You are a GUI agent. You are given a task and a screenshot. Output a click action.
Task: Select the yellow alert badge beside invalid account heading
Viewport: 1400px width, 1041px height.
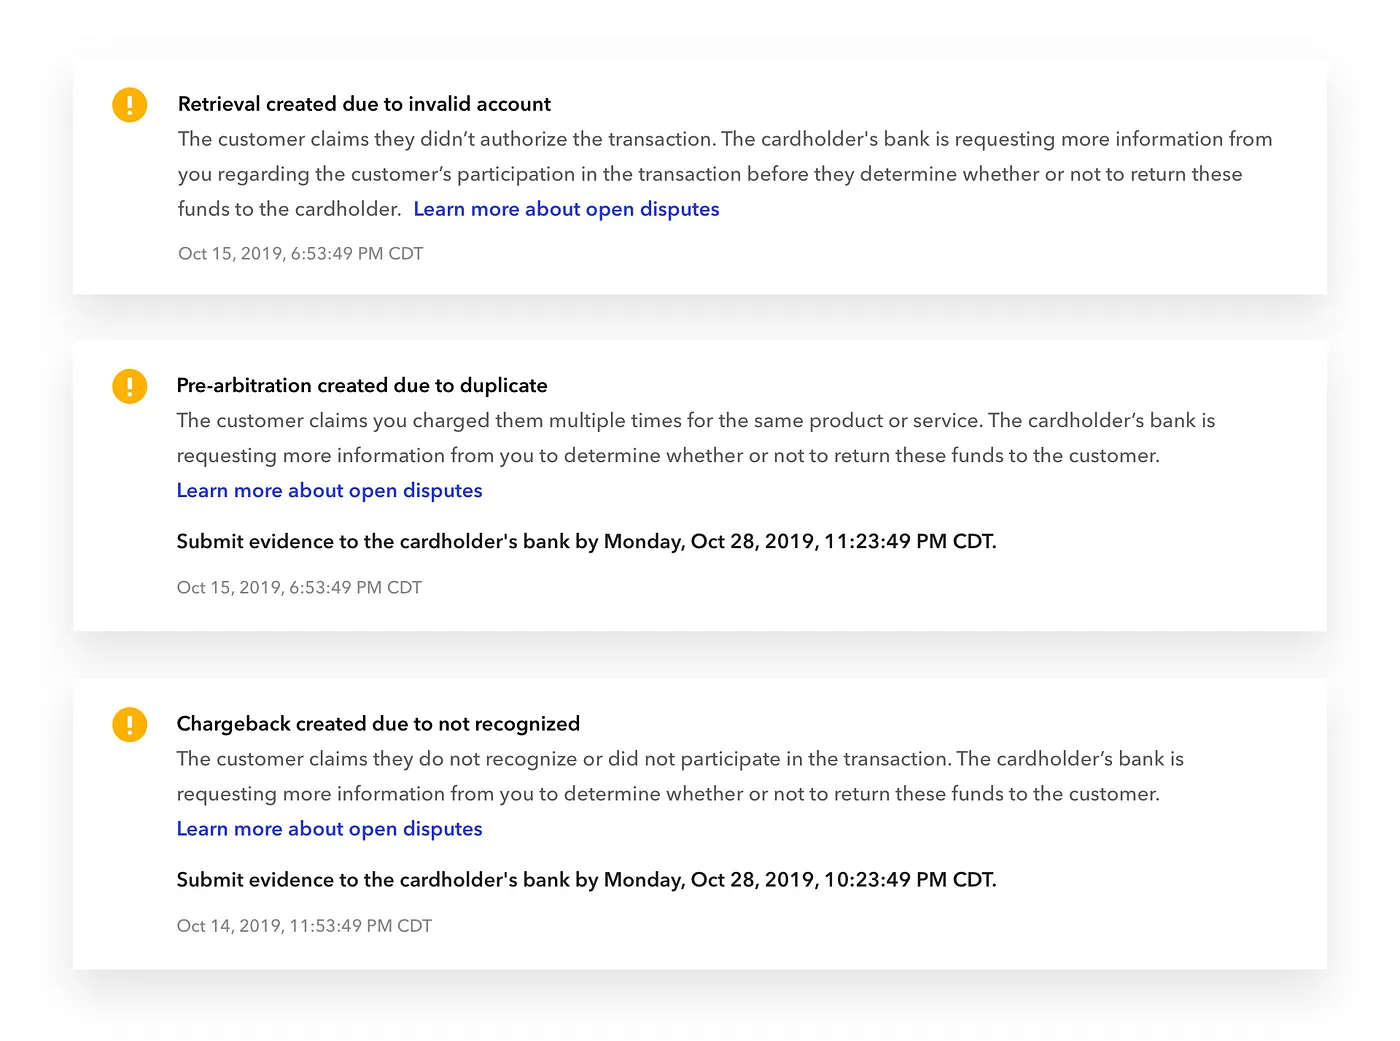tap(129, 104)
